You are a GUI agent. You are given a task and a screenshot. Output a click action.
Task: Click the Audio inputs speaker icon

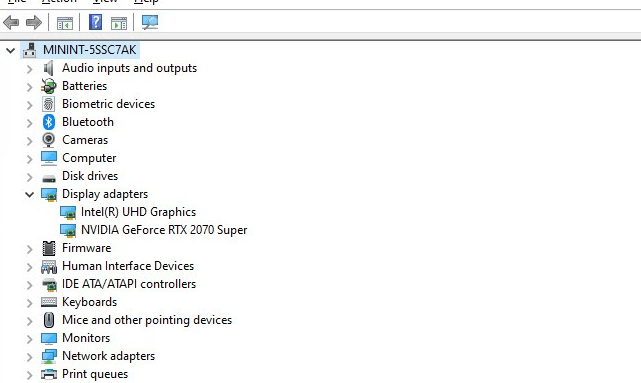(49, 68)
